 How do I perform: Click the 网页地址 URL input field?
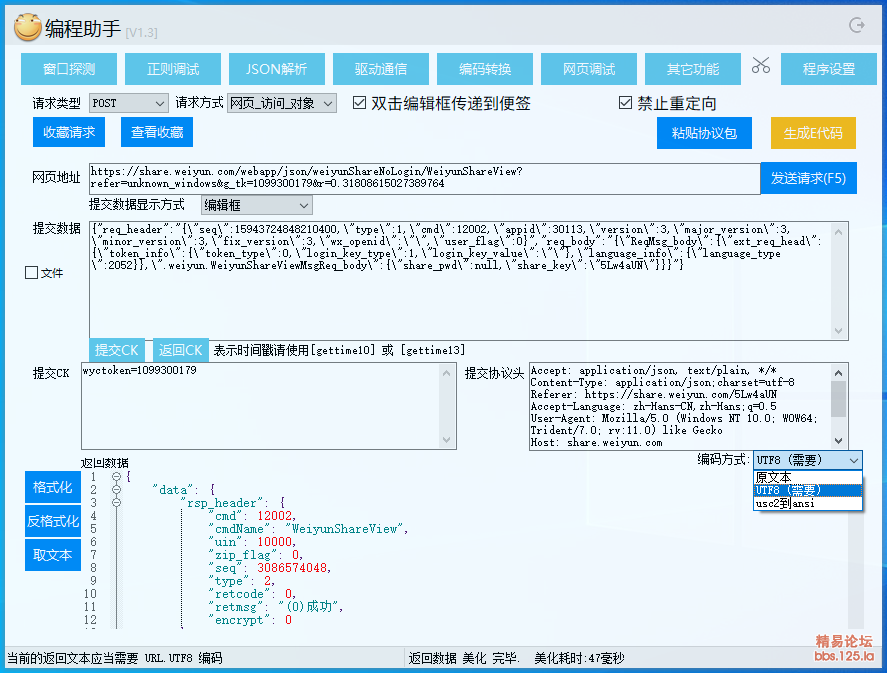click(424, 178)
